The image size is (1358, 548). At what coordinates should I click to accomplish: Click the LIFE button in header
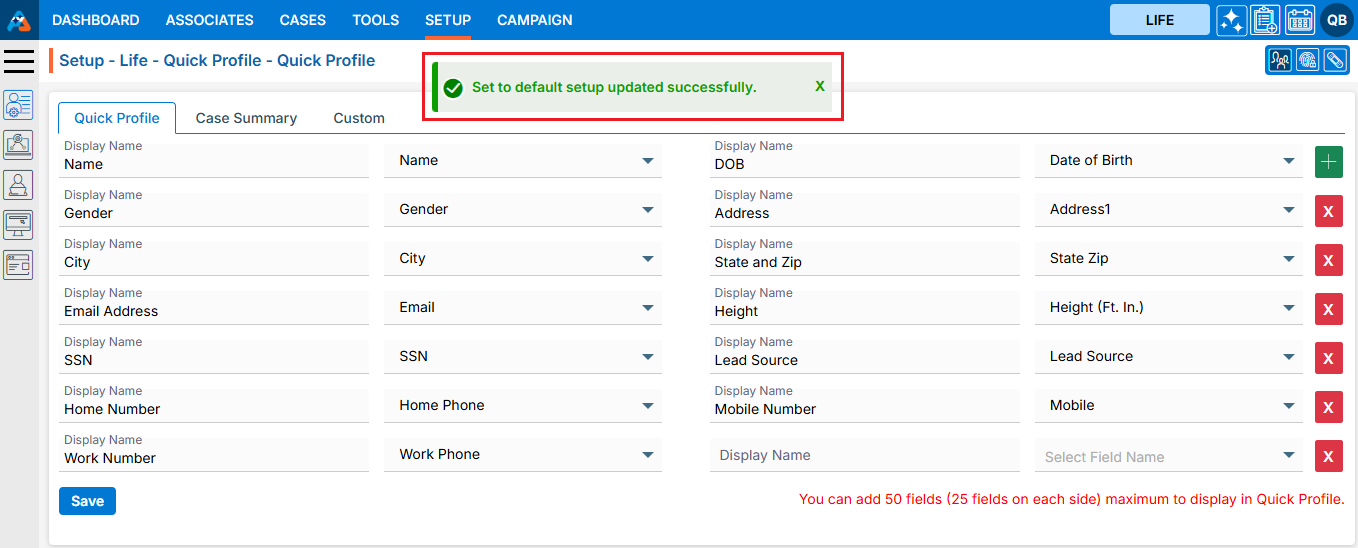click(x=1159, y=20)
